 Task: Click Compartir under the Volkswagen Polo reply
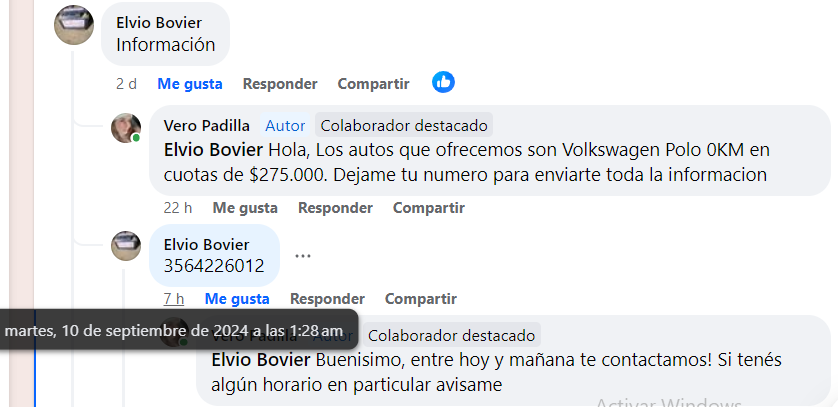point(429,208)
